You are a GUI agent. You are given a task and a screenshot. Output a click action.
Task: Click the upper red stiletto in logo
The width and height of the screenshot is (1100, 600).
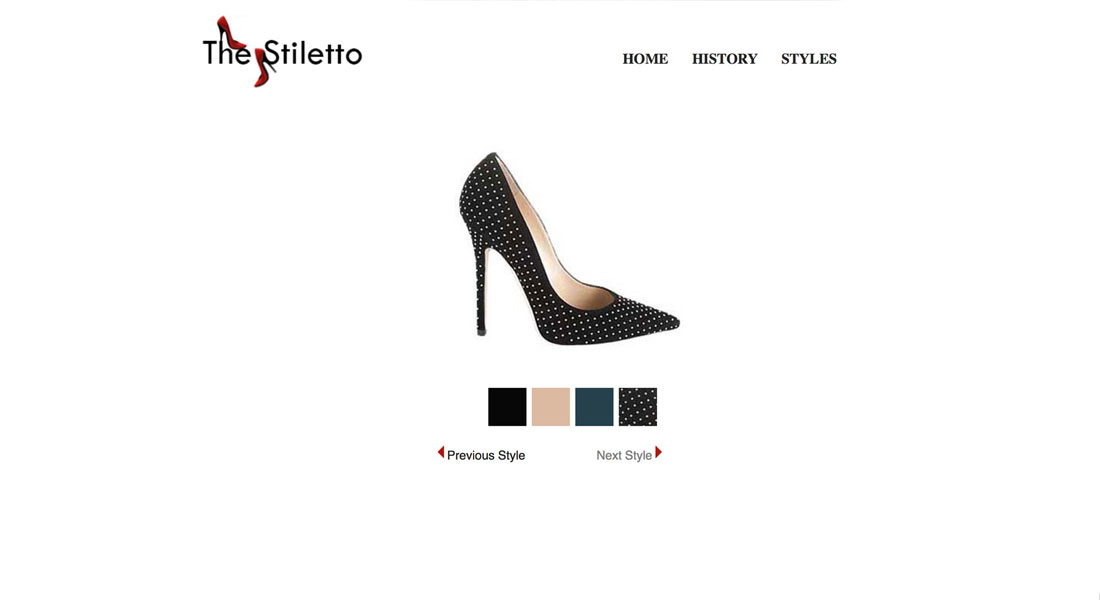coord(230,33)
